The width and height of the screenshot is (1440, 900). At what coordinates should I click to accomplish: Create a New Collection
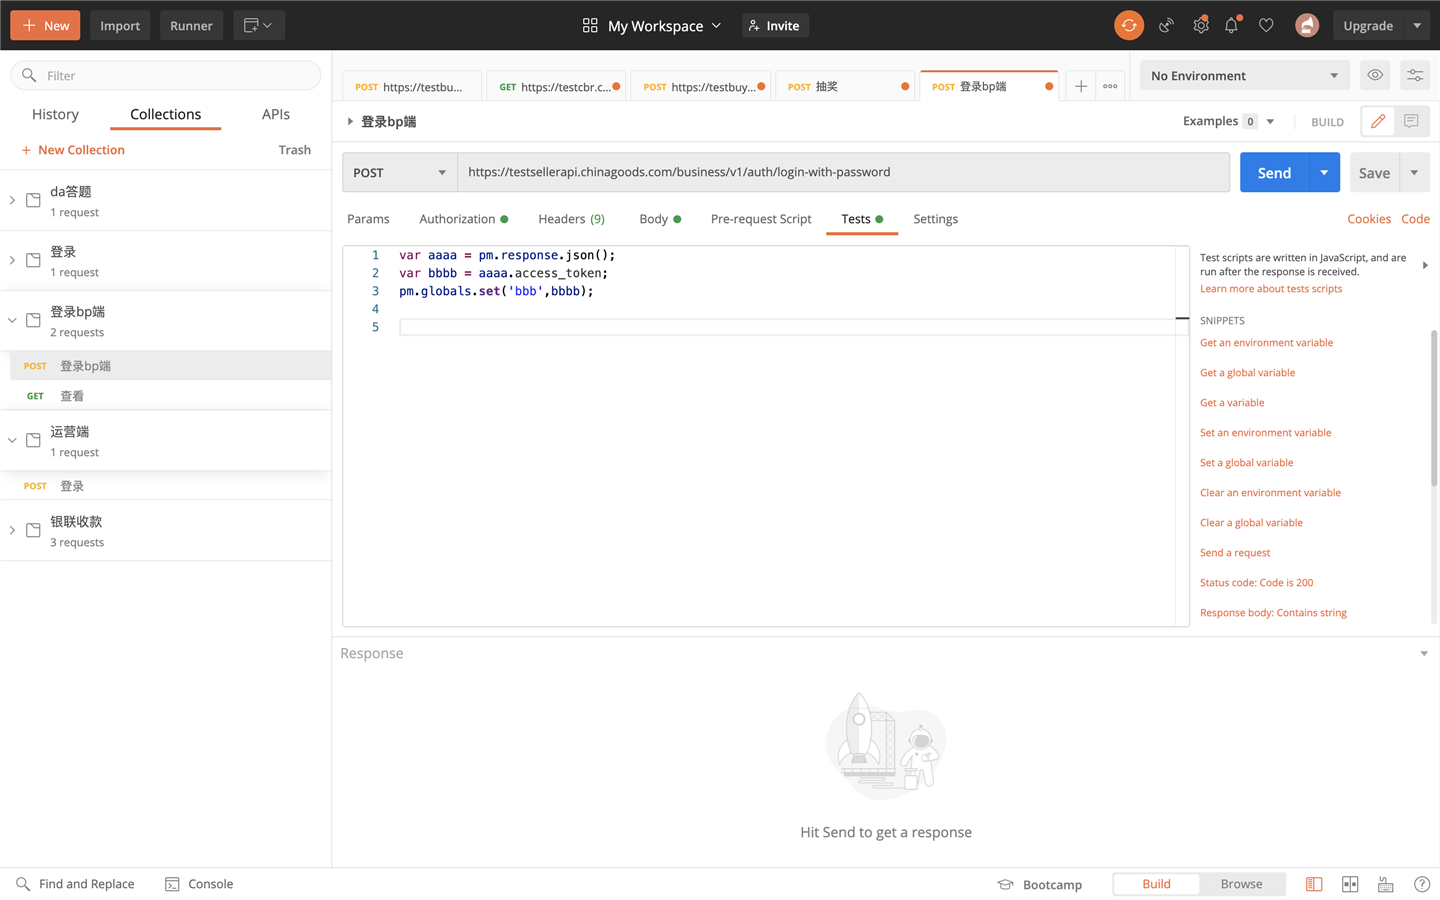tap(73, 150)
